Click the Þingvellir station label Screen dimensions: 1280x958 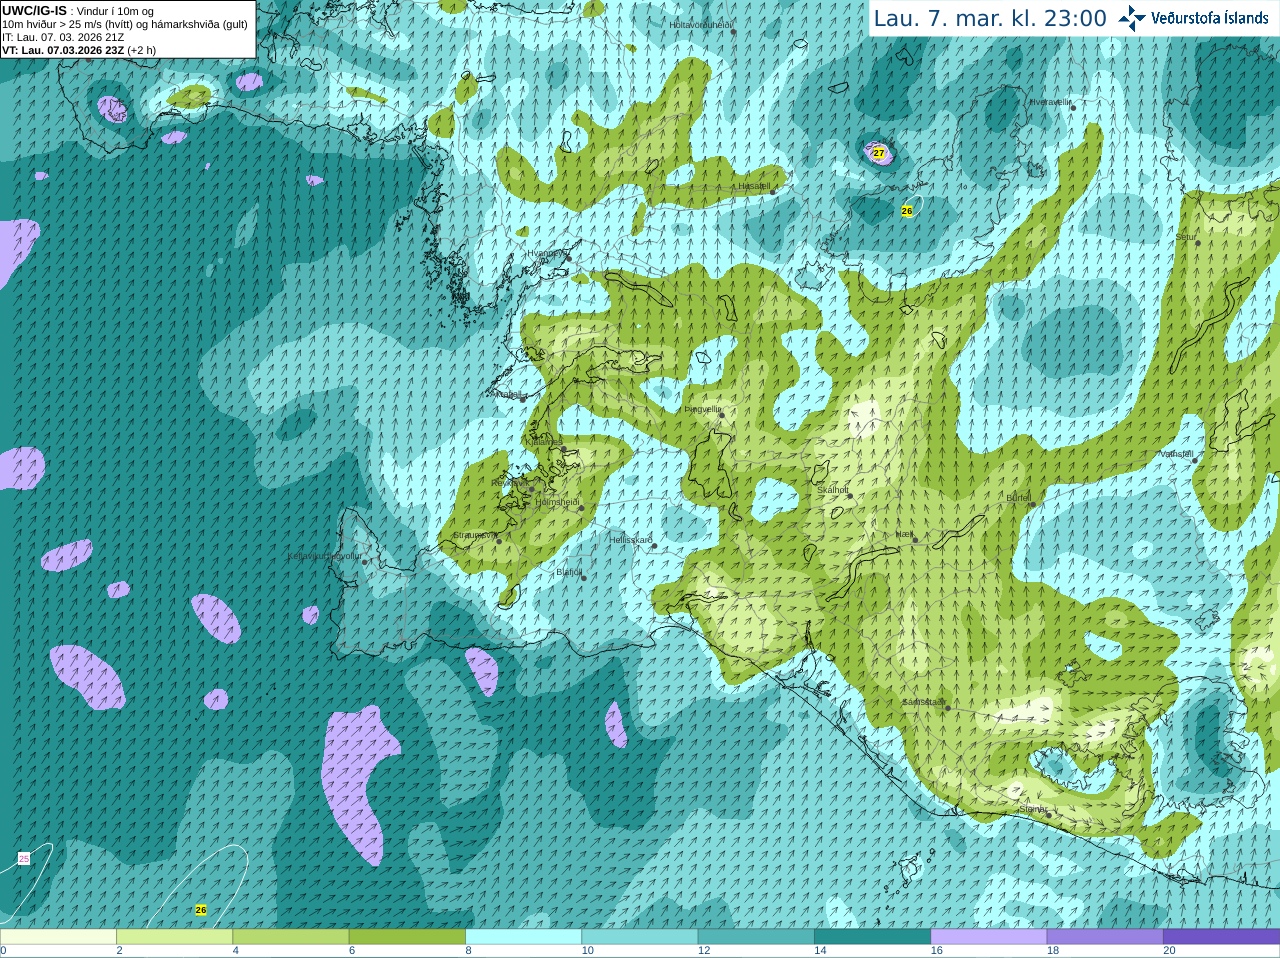[x=703, y=410]
